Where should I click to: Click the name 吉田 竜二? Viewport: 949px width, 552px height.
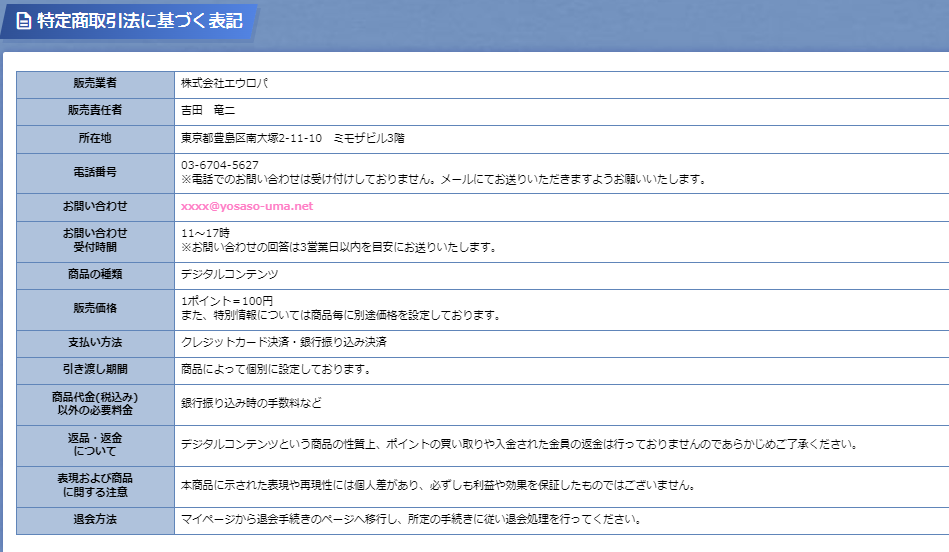(208, 110)
